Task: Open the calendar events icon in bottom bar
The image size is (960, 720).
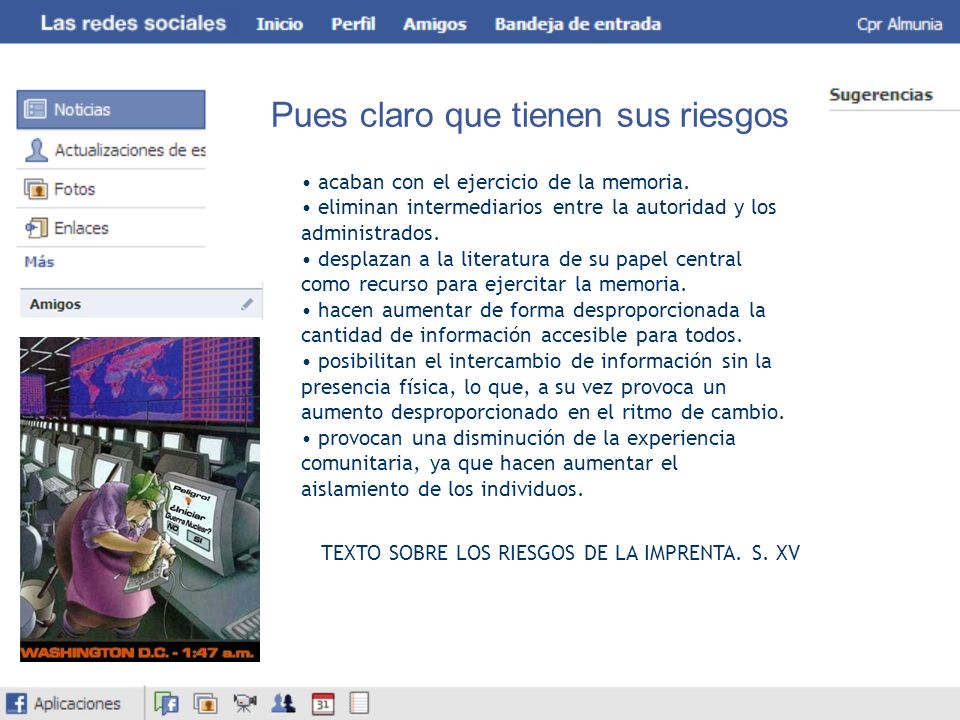Action: click(323, 703)
